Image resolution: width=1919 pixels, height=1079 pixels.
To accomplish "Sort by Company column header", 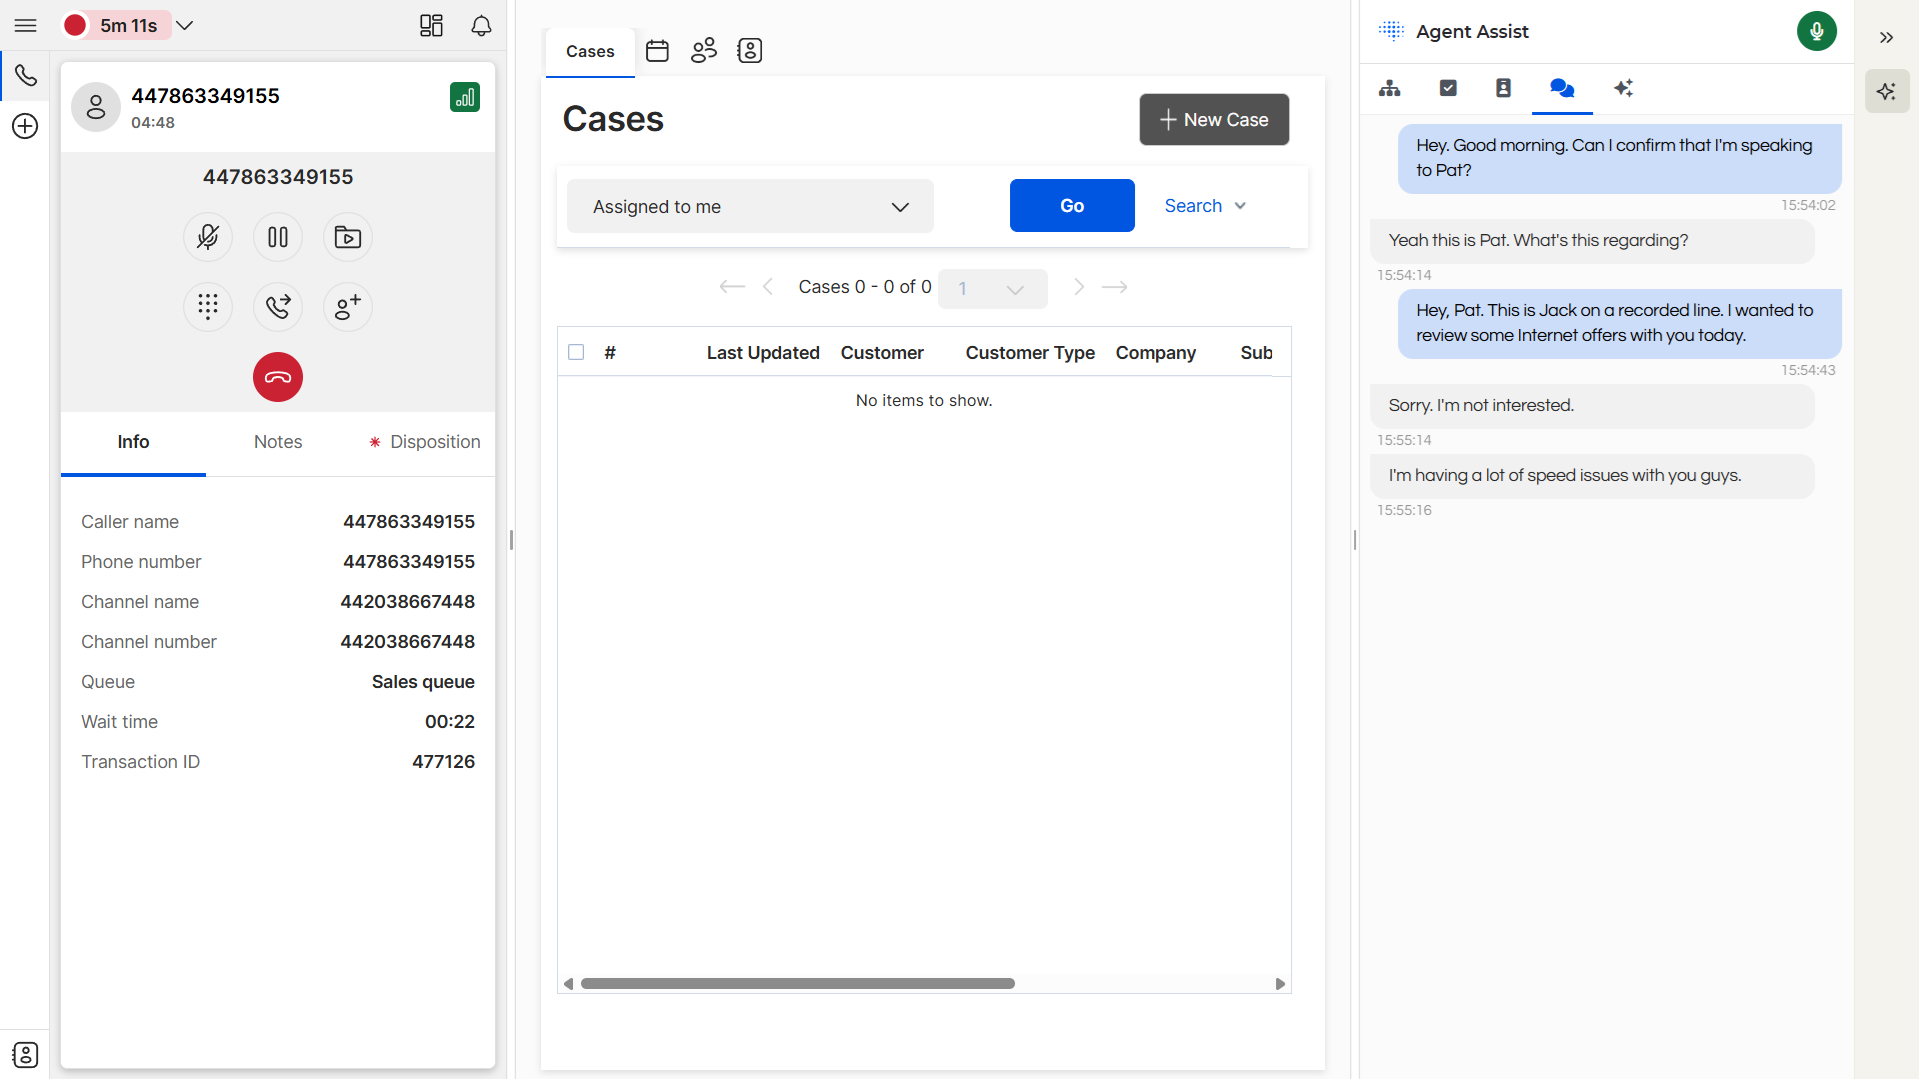I will (1156, 353).
